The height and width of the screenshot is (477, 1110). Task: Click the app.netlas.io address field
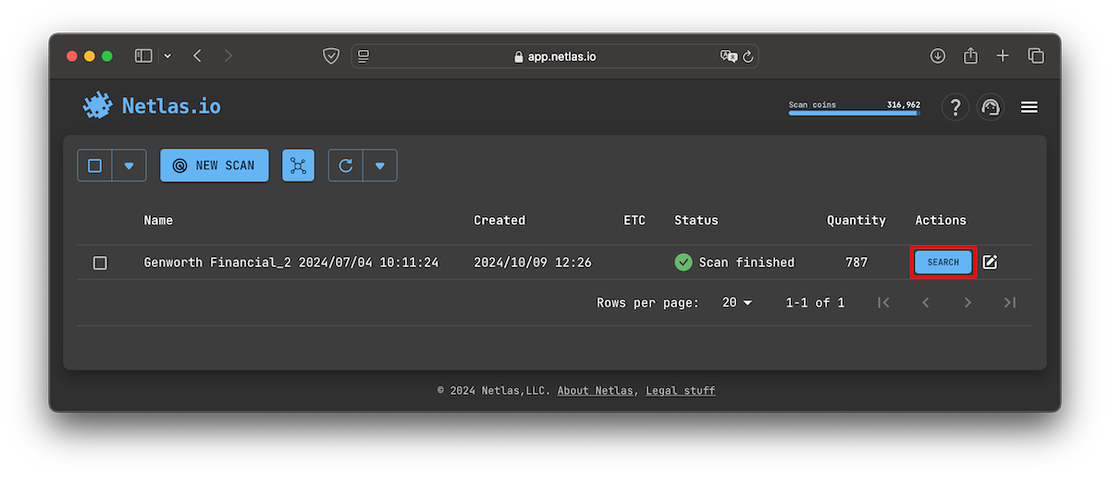[x=555, y=56]
